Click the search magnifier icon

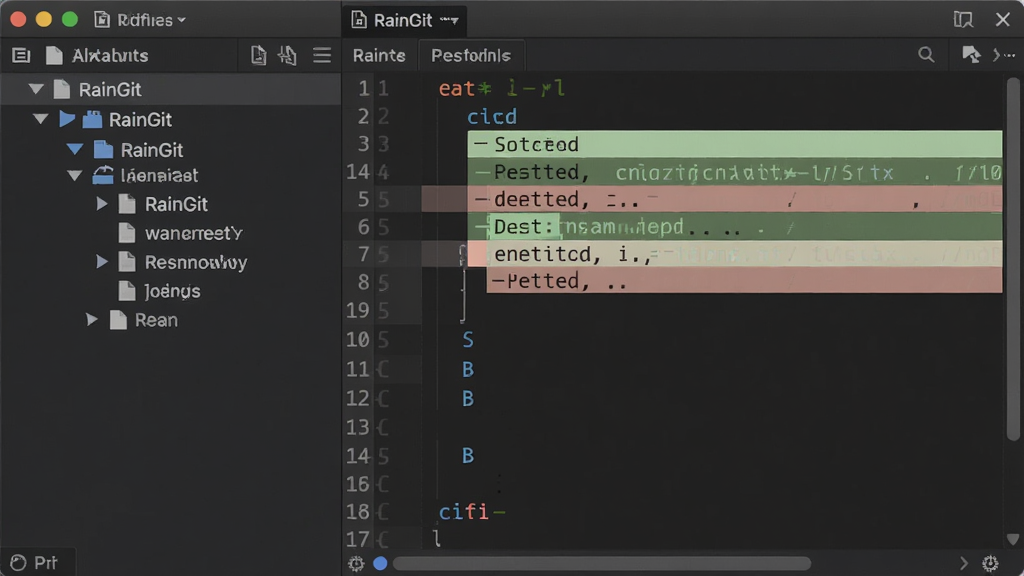[926, 55]
